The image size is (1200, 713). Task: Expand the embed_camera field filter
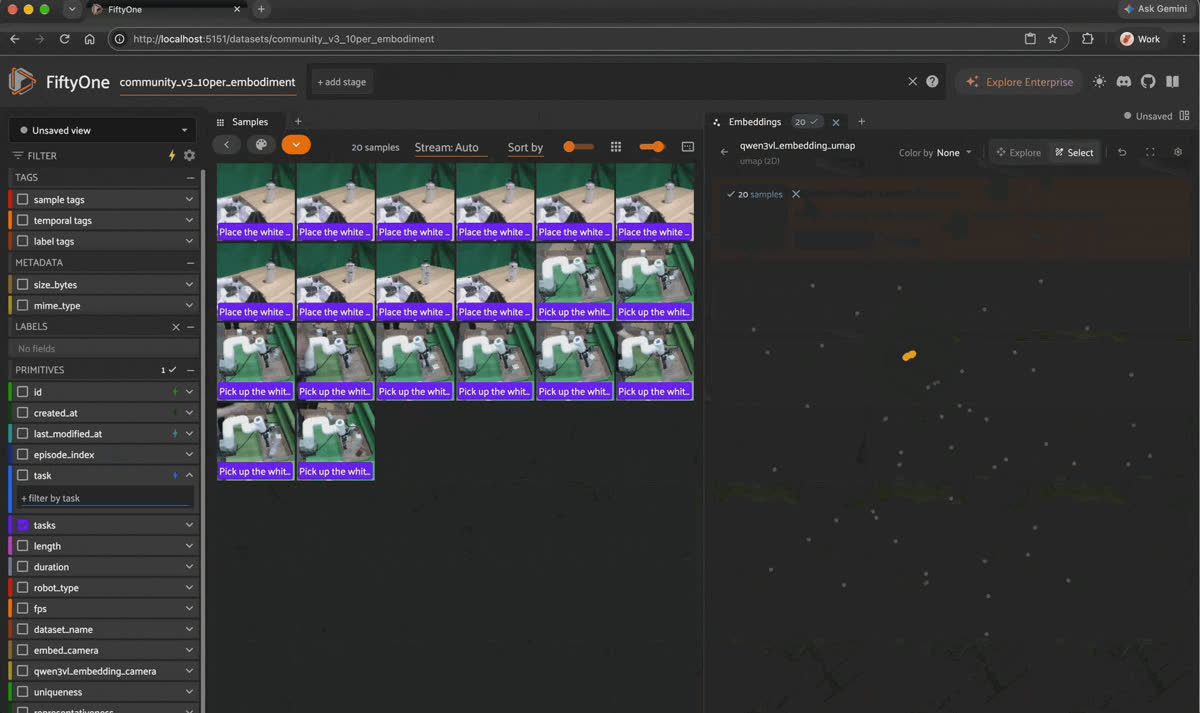point(189,651)
